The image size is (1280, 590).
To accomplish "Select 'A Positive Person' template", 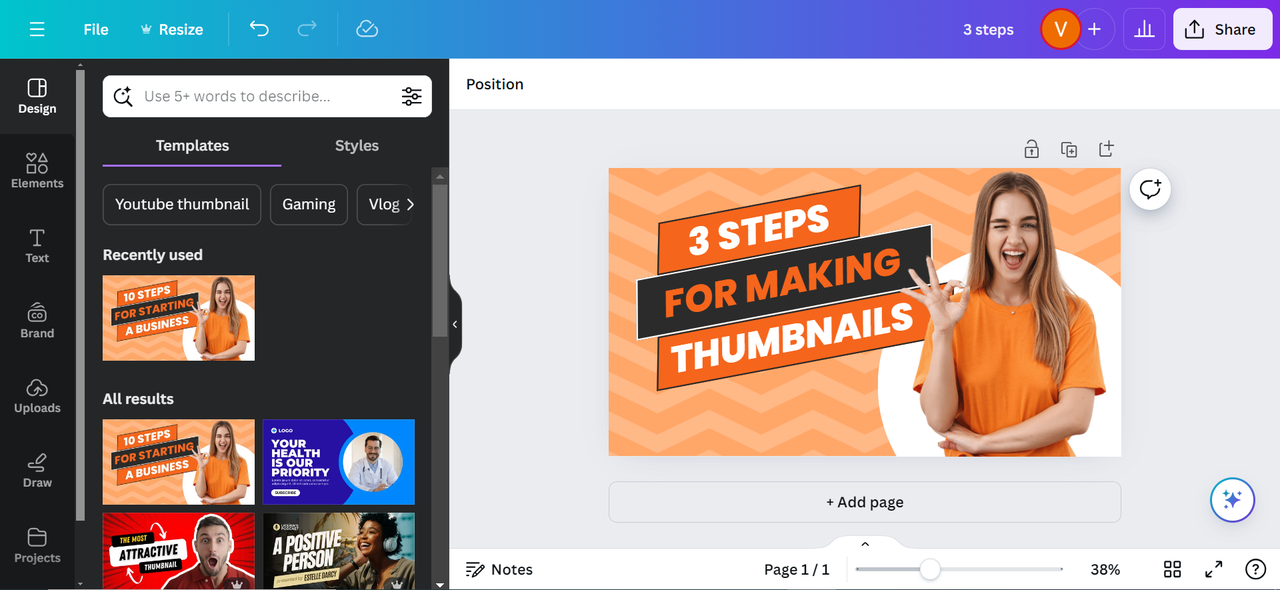I will [339, 551].
